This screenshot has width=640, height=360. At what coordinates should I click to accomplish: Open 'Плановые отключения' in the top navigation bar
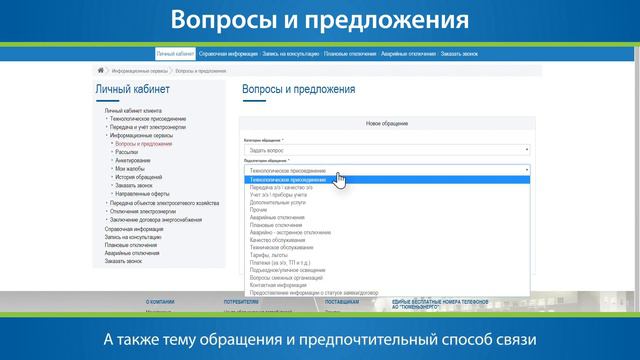pos(350,54)
